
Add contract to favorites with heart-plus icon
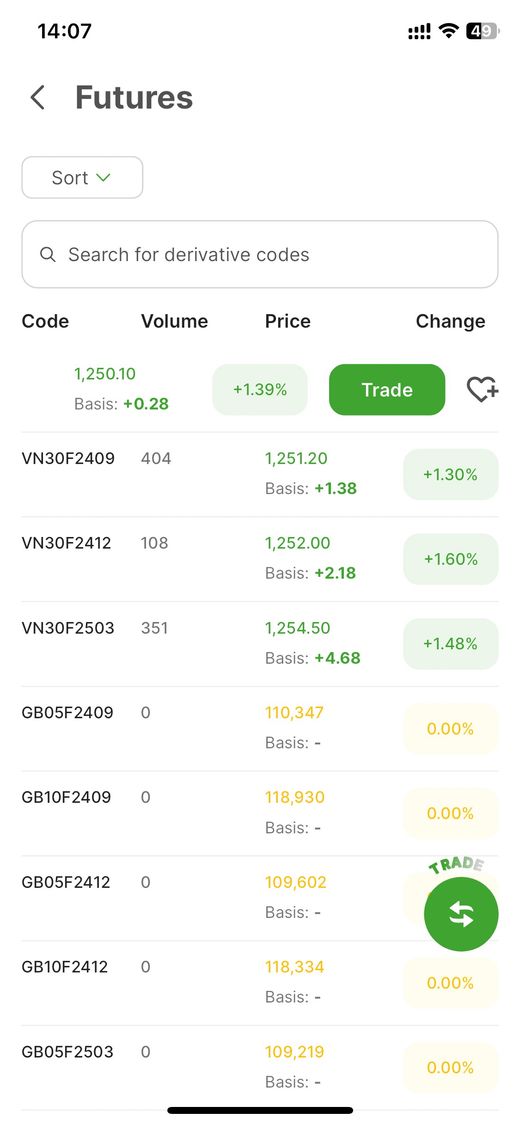pos(483,390)
